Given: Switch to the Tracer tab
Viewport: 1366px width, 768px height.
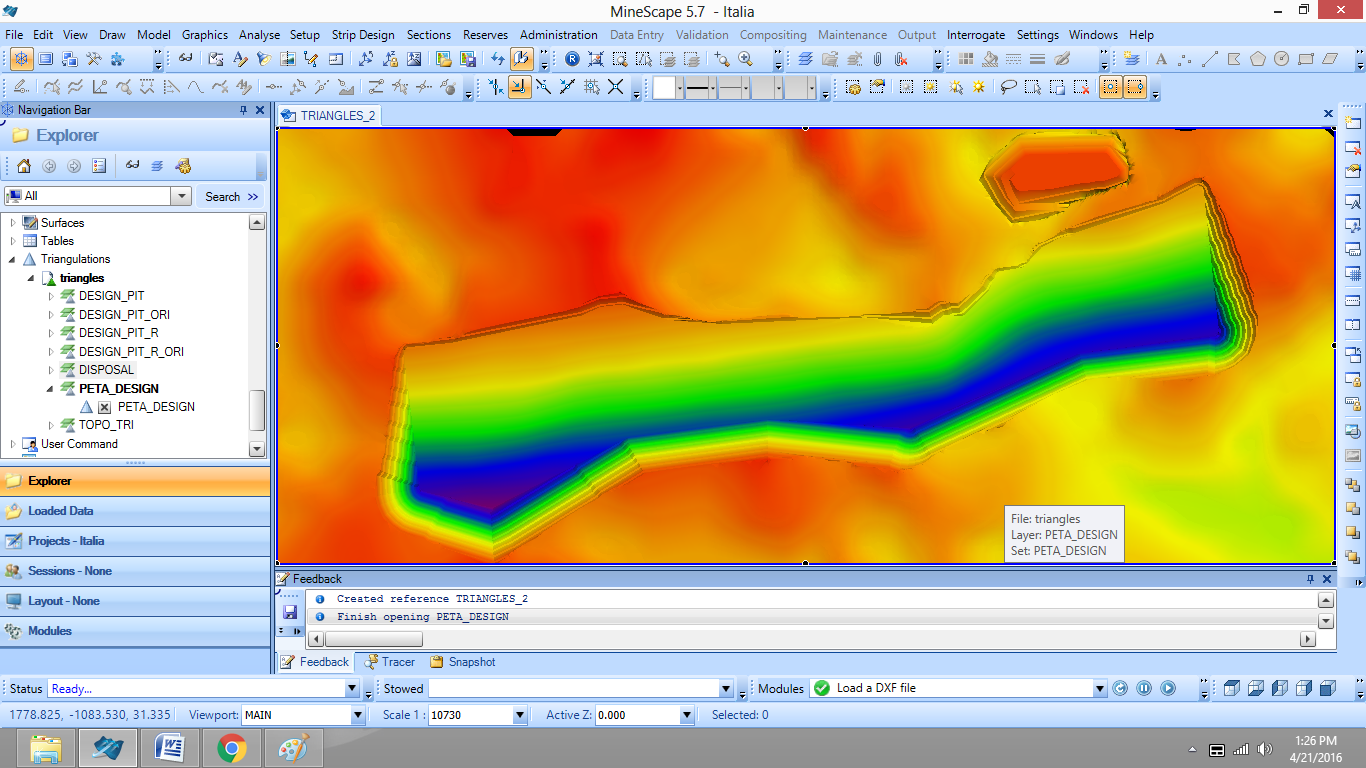Looking at the screenshot, I should pos(389,662).
